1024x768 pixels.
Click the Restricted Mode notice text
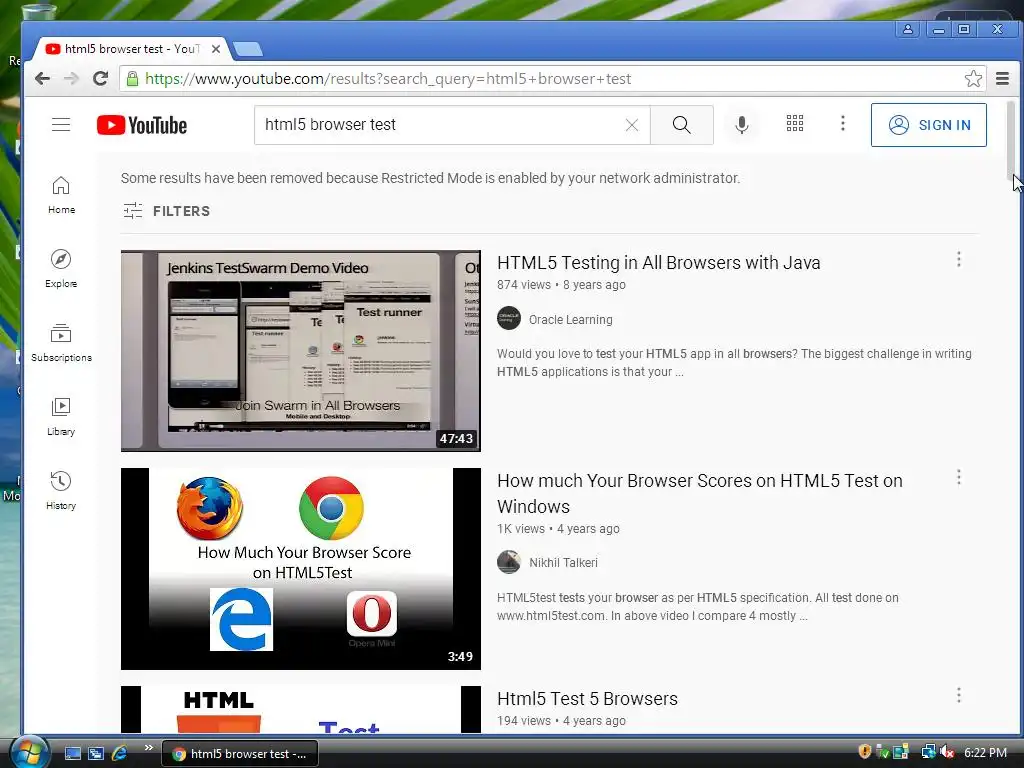pos(430,178)
